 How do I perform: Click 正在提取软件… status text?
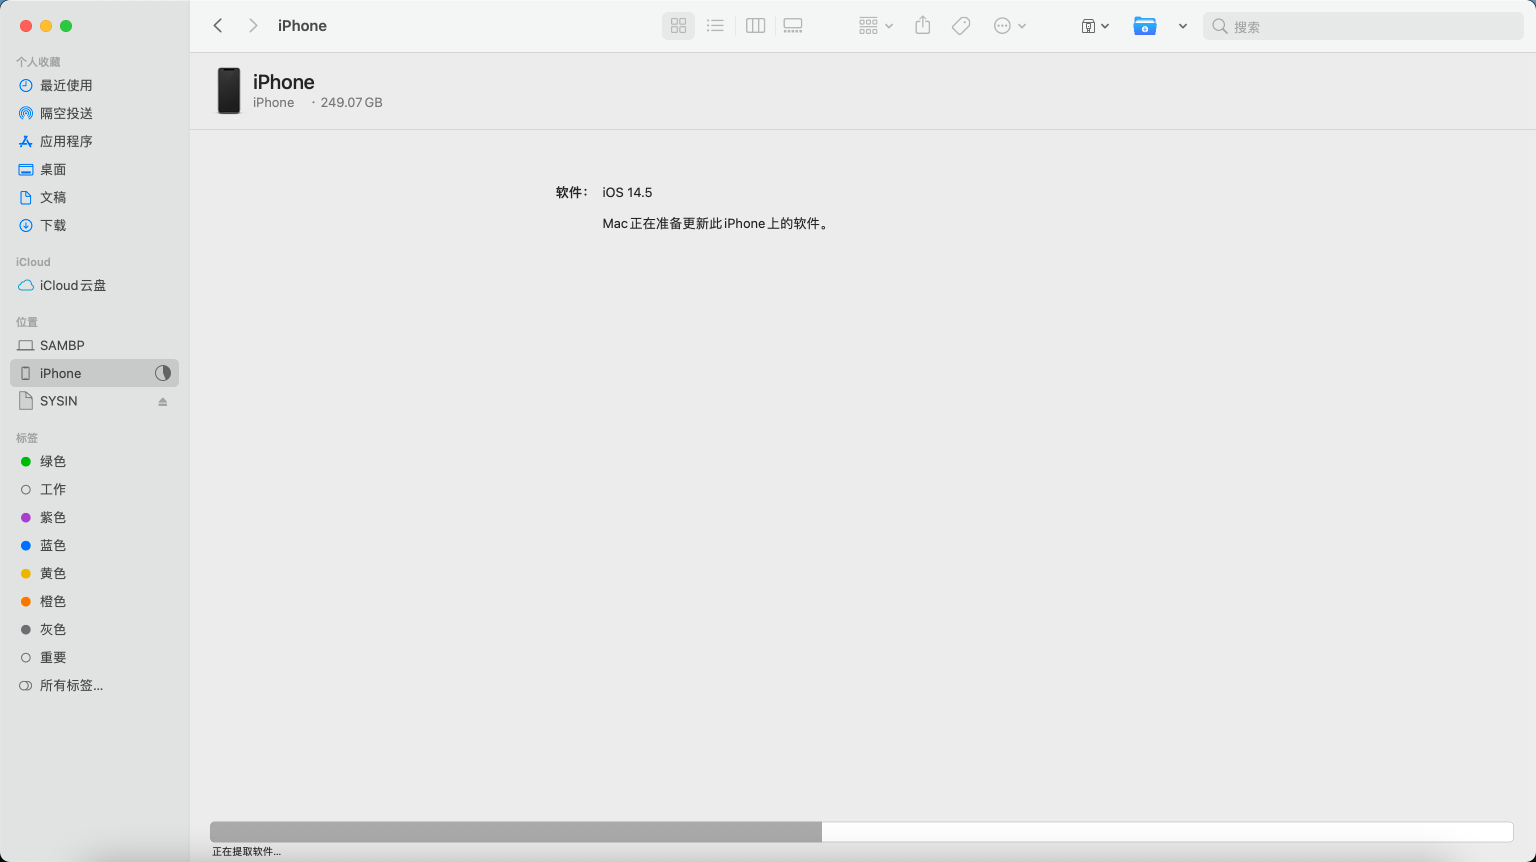point(246,852)
